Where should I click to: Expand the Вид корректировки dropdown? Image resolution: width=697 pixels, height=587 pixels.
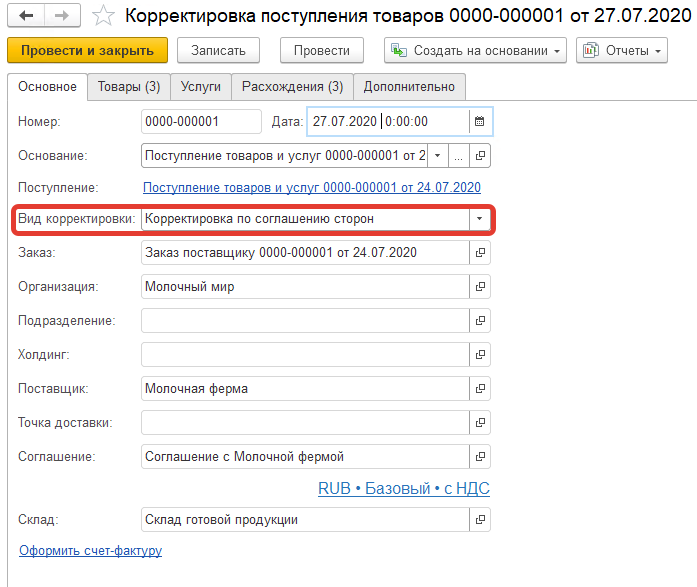pos(479,219)
